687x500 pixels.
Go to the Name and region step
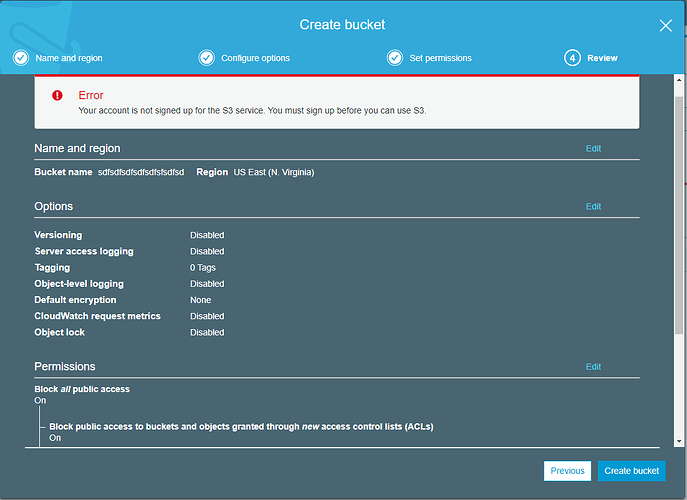click(x=68, y=58)
